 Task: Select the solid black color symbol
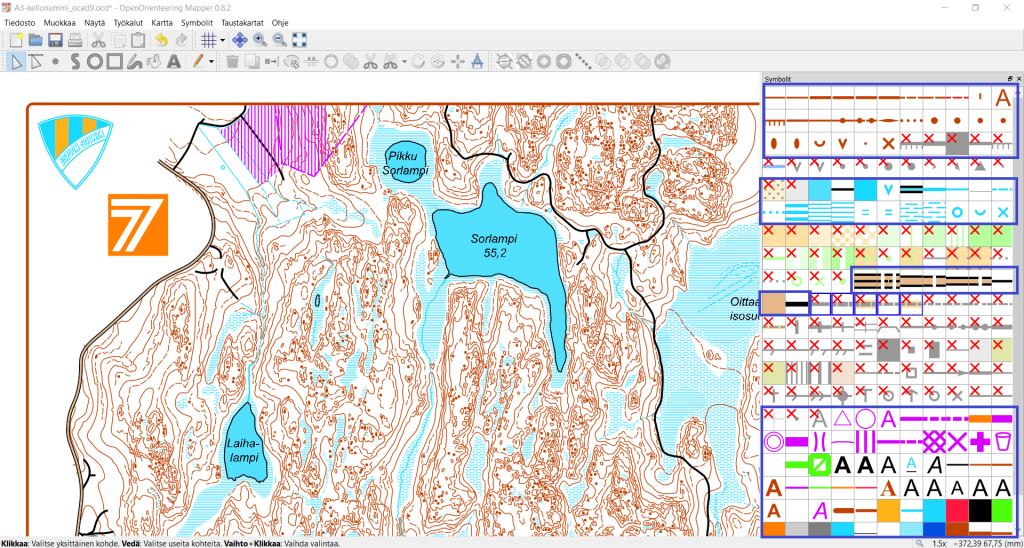[979, 509]
